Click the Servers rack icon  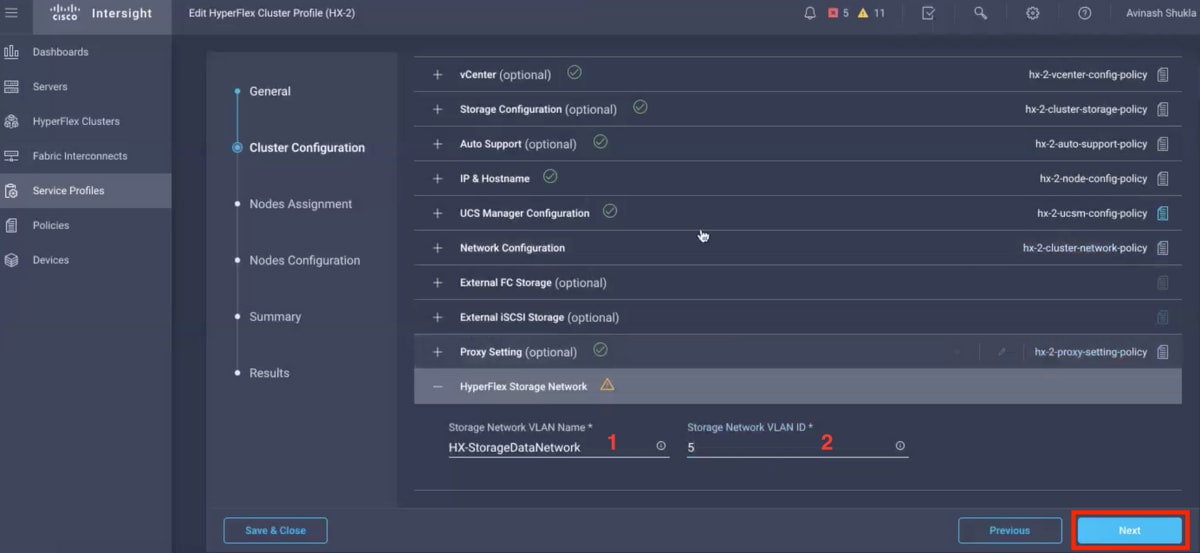click(12, 87)
